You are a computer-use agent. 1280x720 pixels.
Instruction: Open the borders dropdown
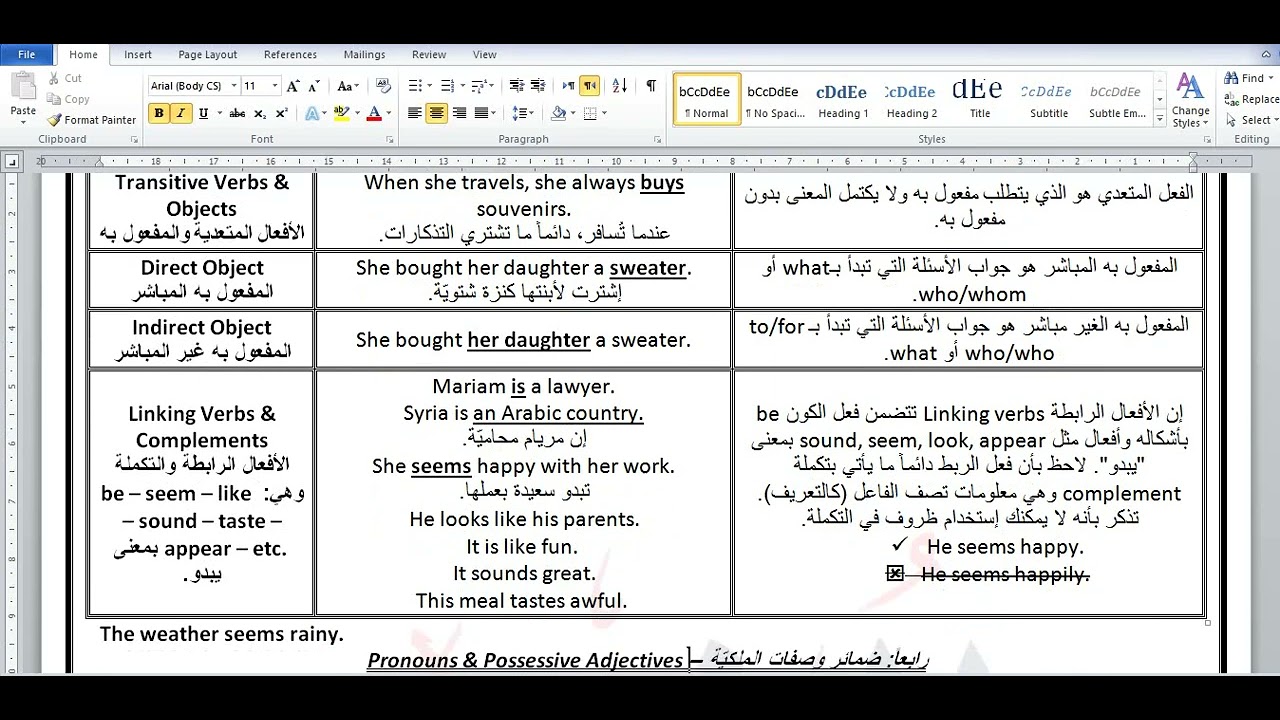tap(604, 113)
